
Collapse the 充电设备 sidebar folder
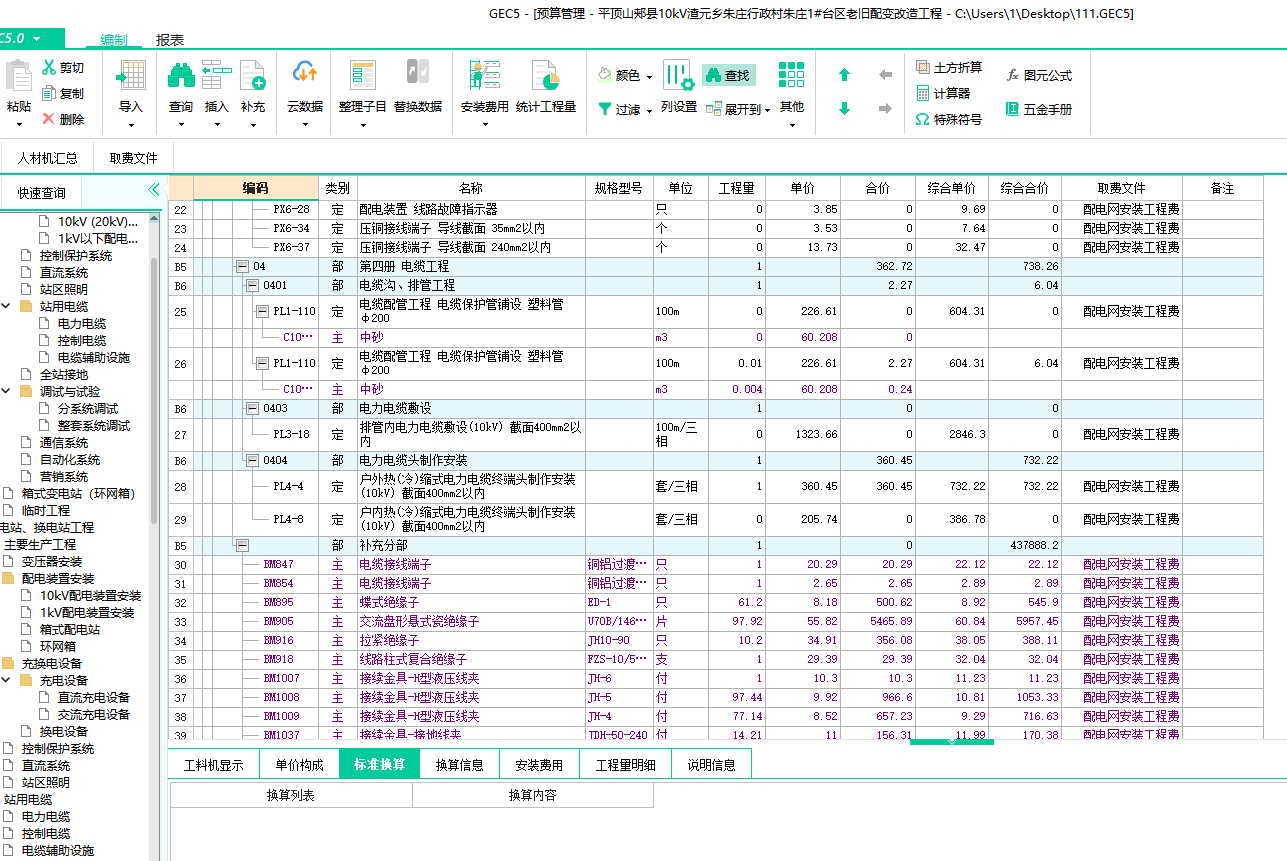click(x=7, y=680)
